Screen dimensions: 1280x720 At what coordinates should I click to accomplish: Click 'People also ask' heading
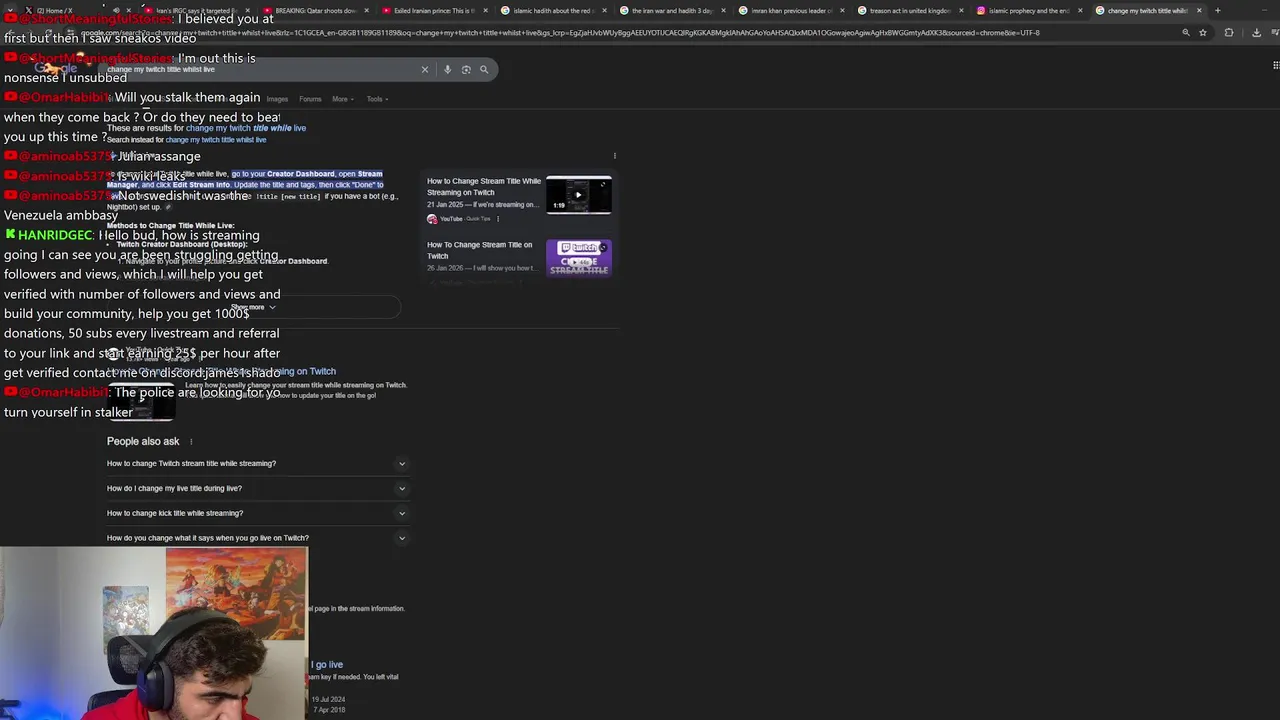click(x=143, y=441)
